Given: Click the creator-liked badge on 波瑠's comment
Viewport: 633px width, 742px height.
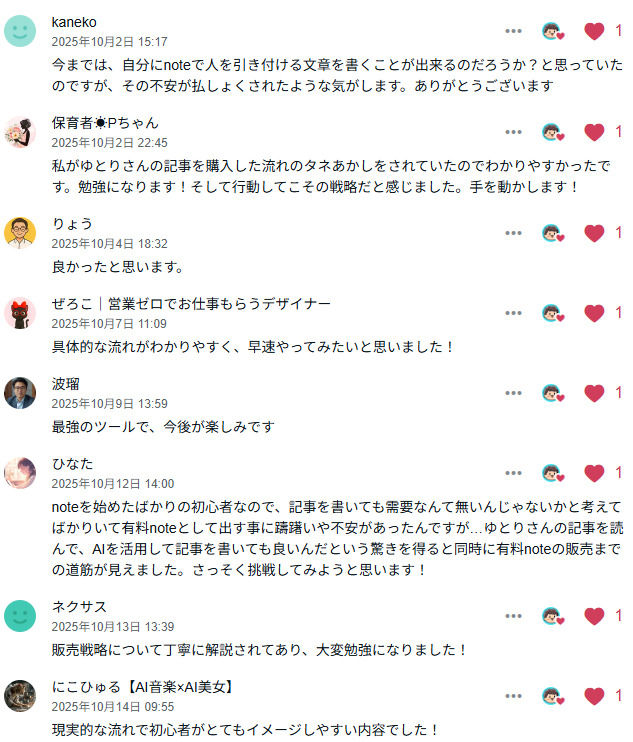Looking at the screenshot, I should [x=552, y=393].
